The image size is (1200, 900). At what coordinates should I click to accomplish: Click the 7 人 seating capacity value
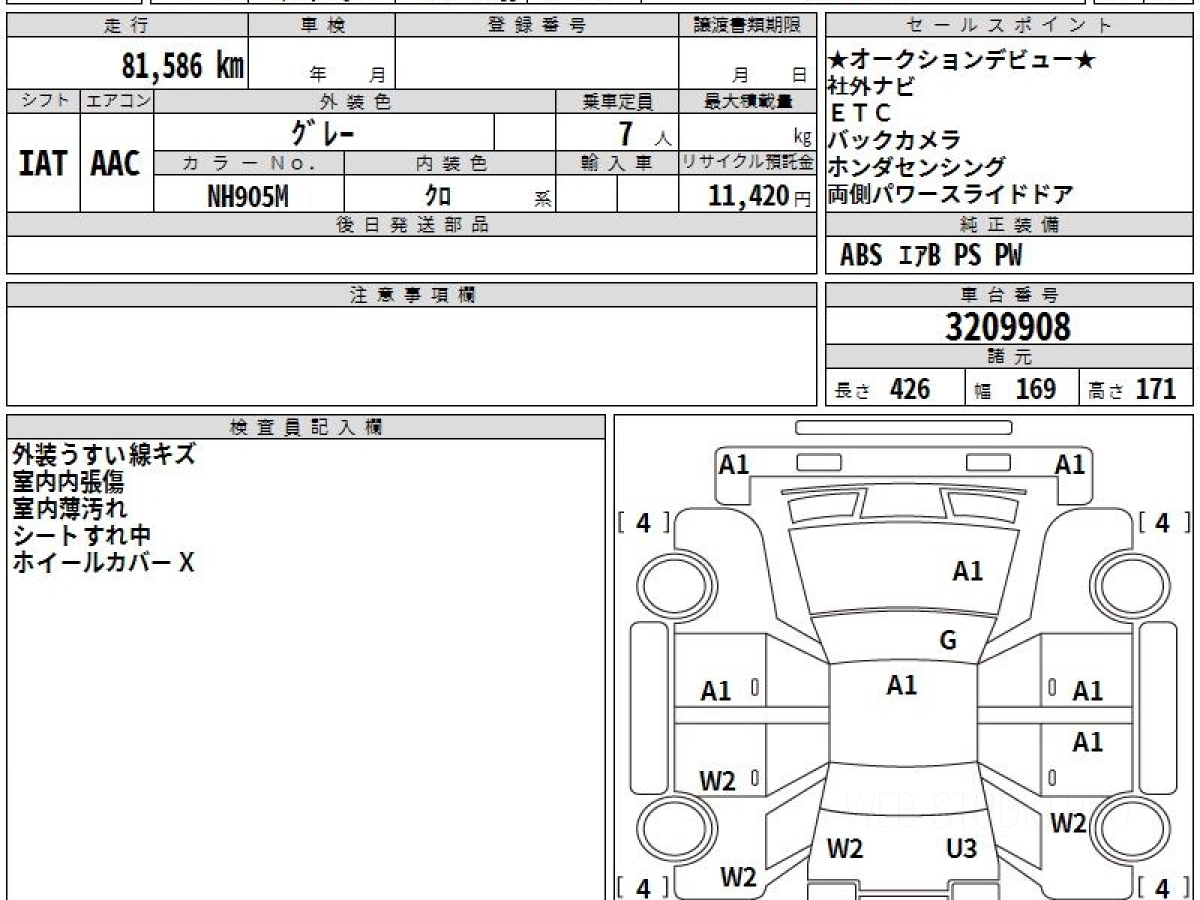643,133
